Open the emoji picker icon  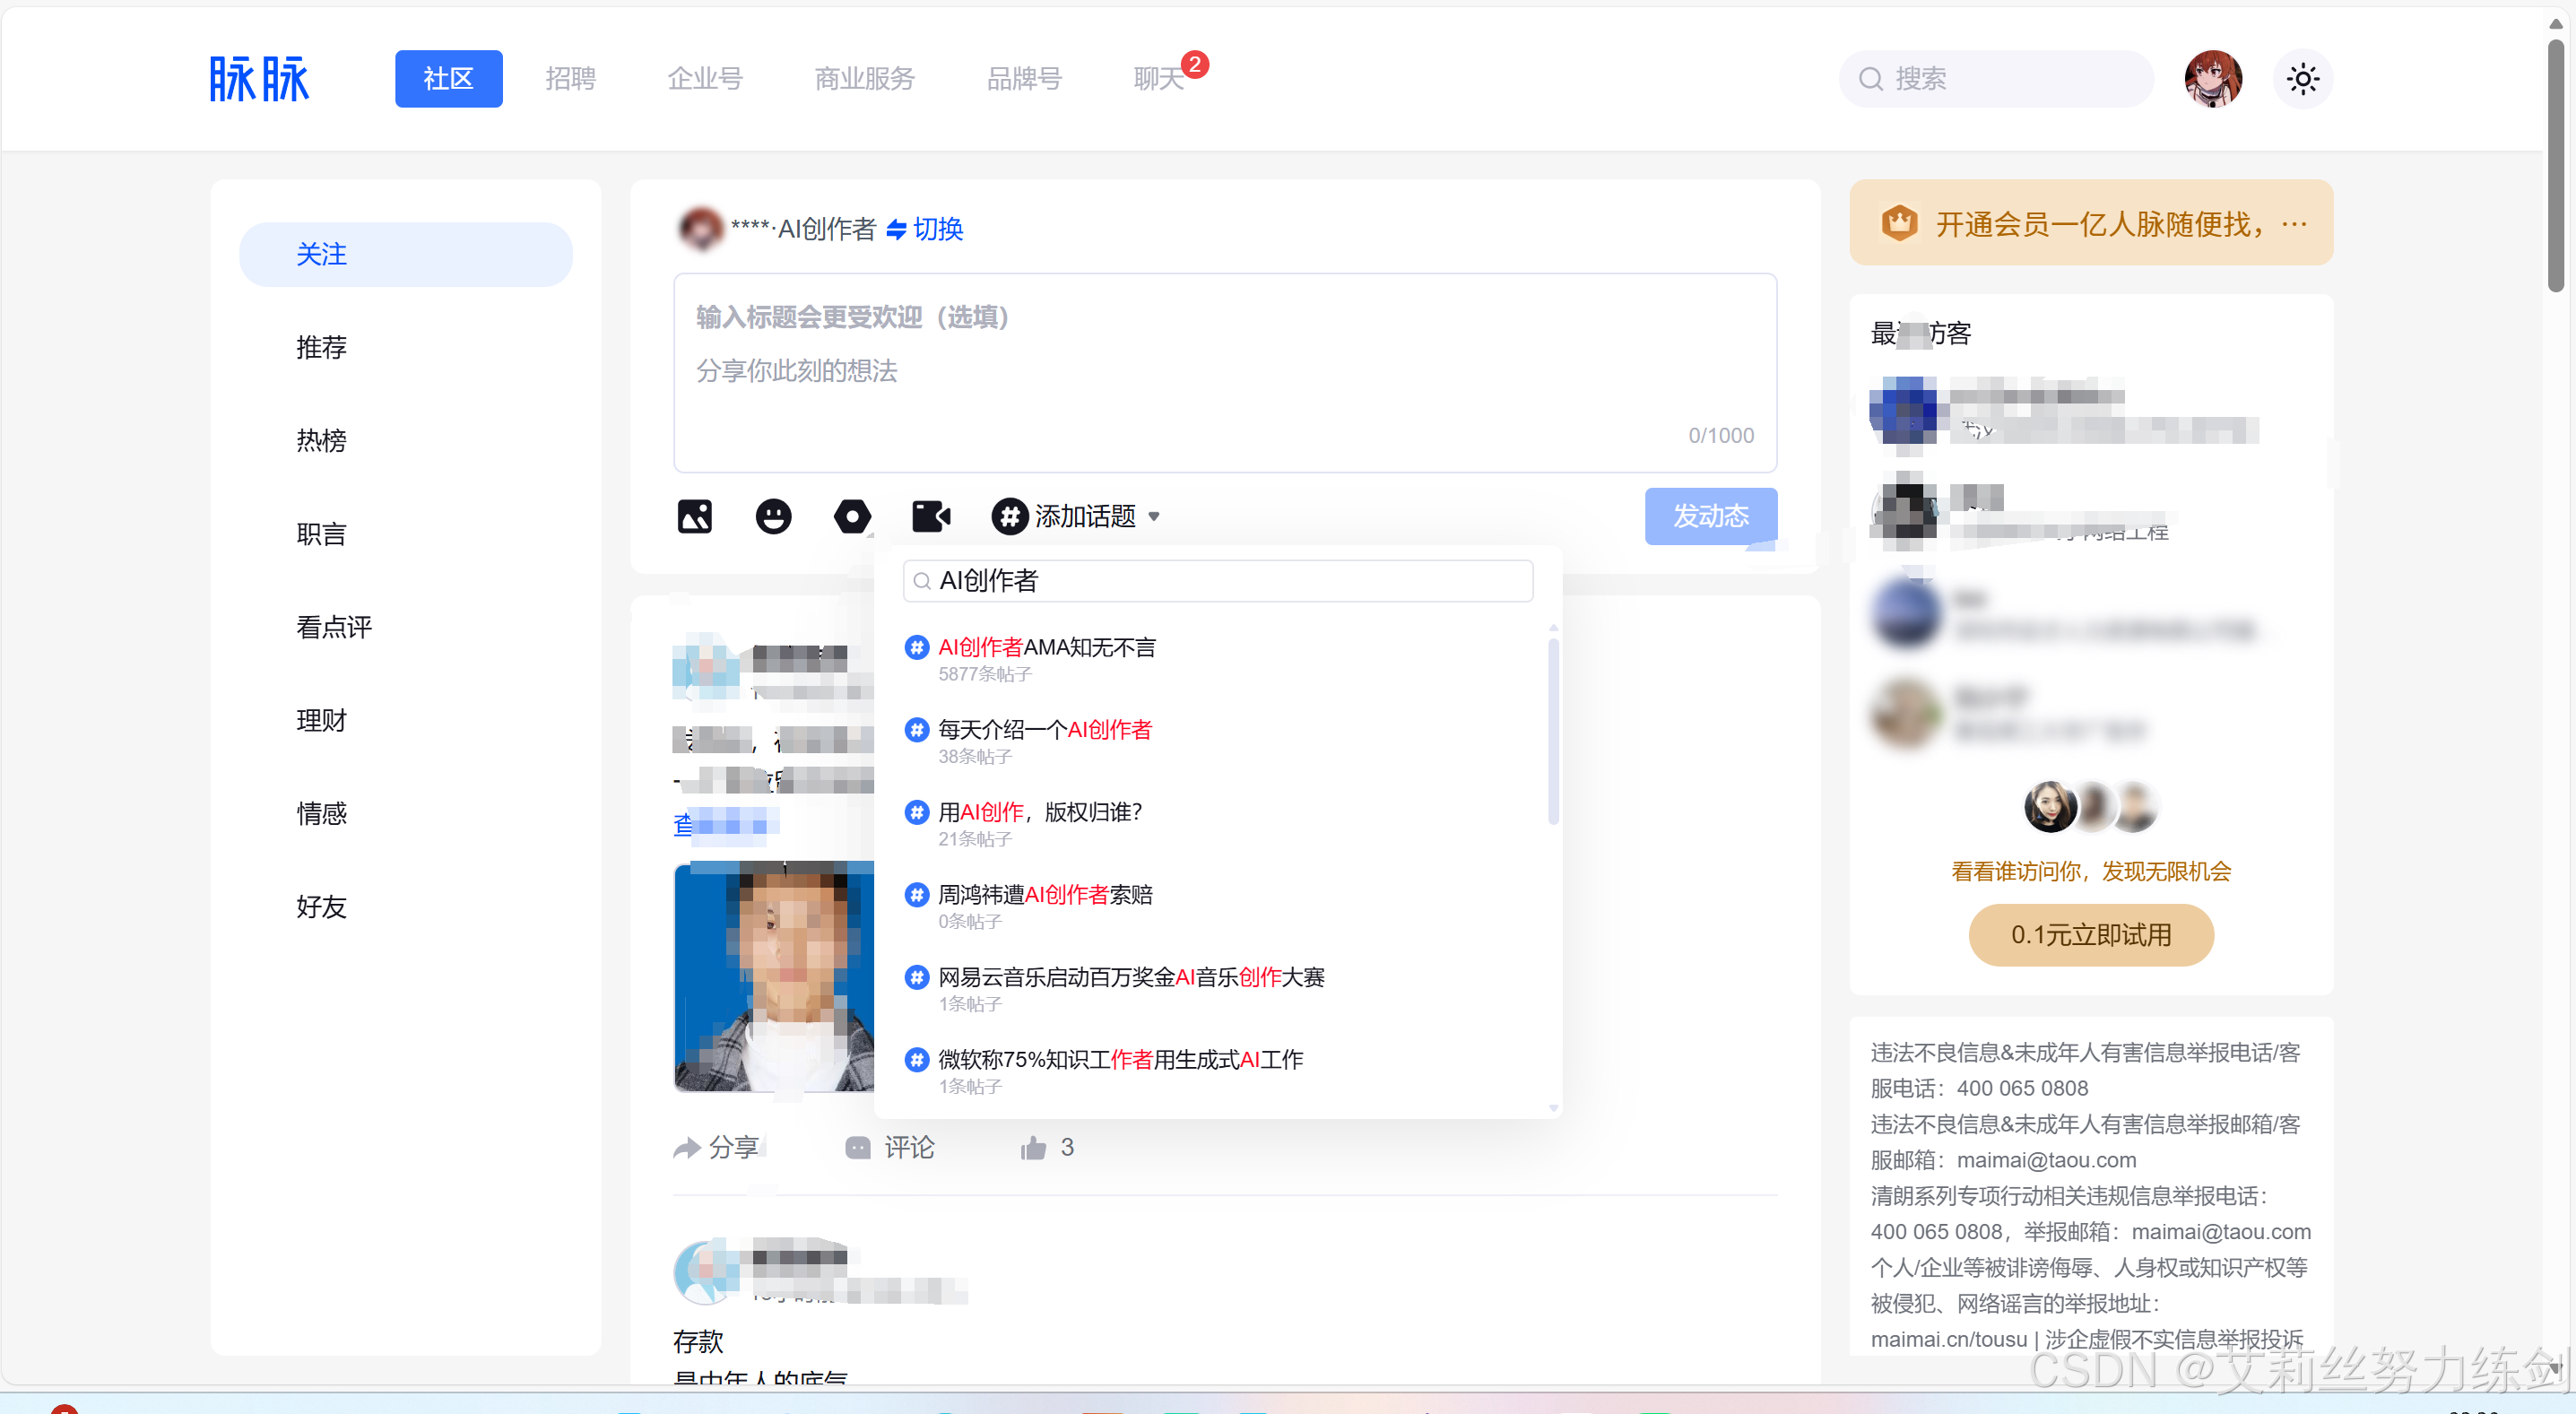(772, 516)
